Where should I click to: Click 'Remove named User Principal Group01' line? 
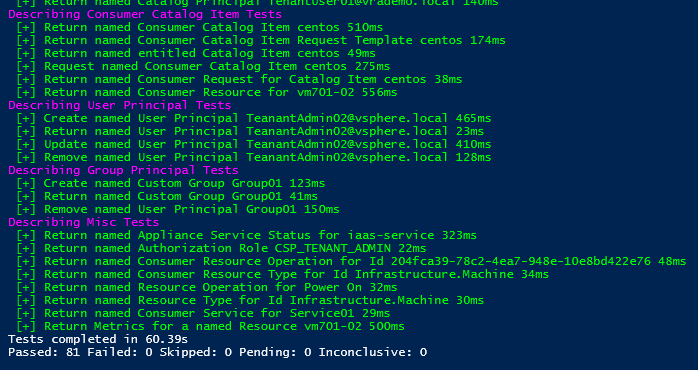point(178,209)
